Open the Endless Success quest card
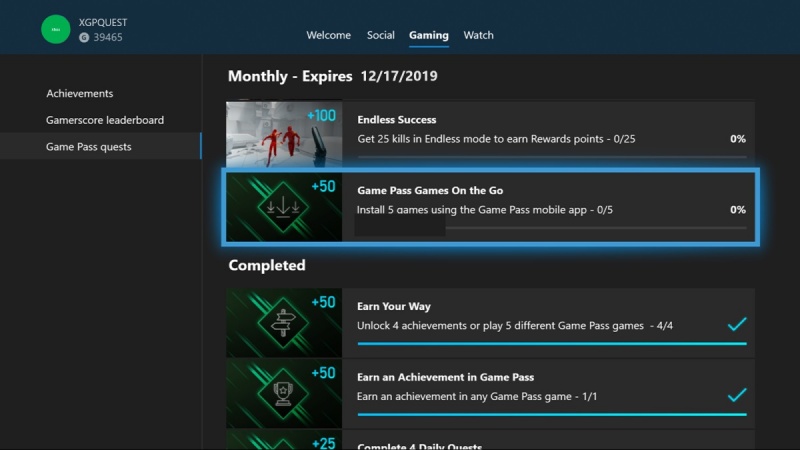800x450 pixels. pyautogui.click(x=490, y=134)
